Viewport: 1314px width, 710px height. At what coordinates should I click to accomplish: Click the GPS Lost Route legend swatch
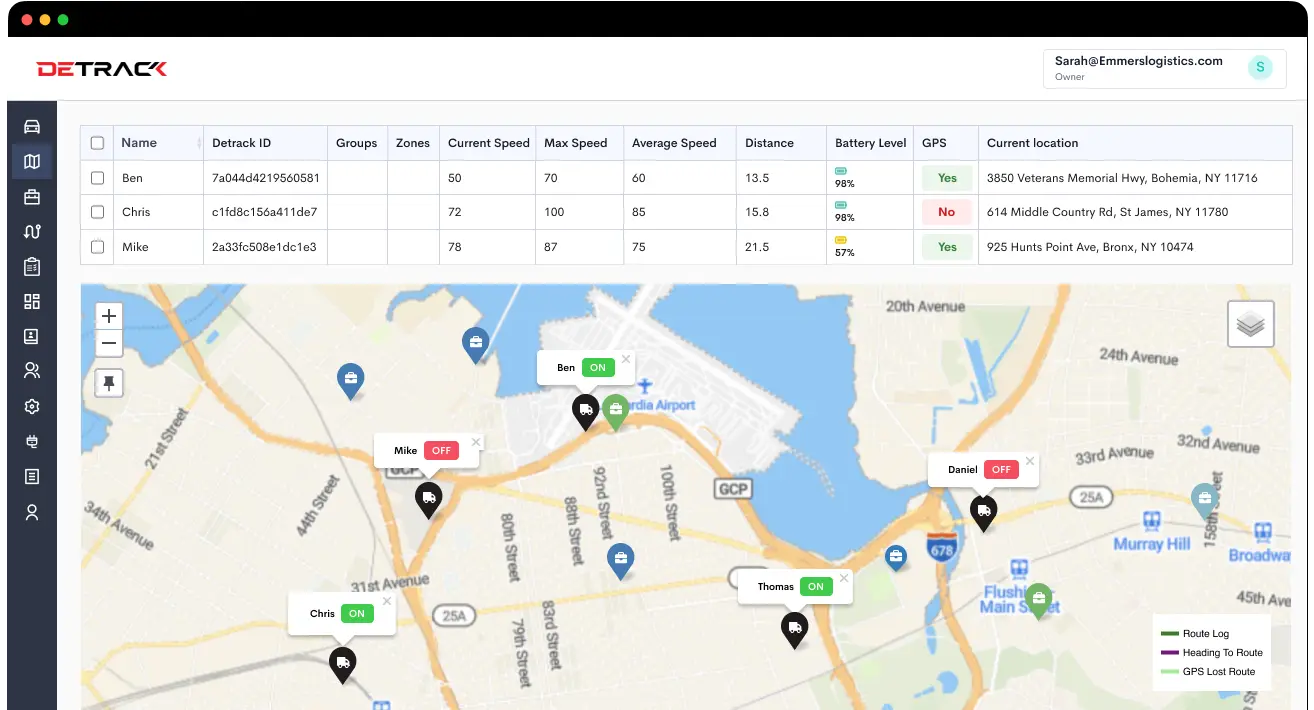(1170, 672)
